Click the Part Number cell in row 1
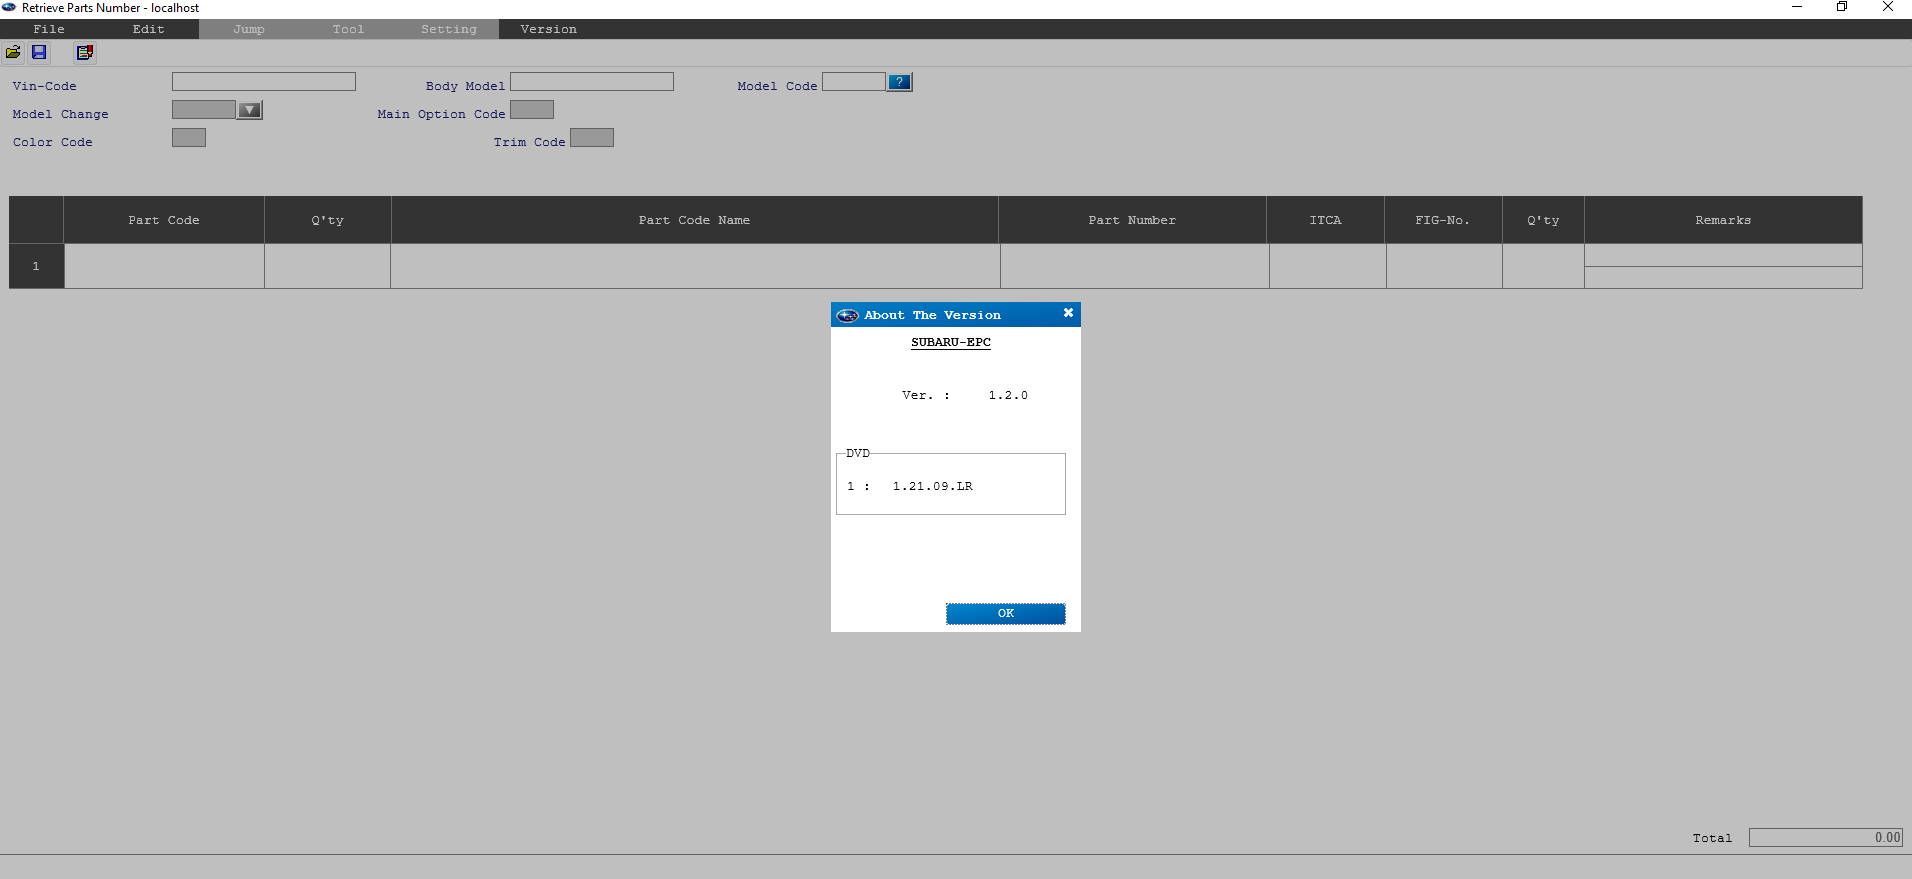This screenshot has height=879, width=1912. click(x=1135, y=266)
